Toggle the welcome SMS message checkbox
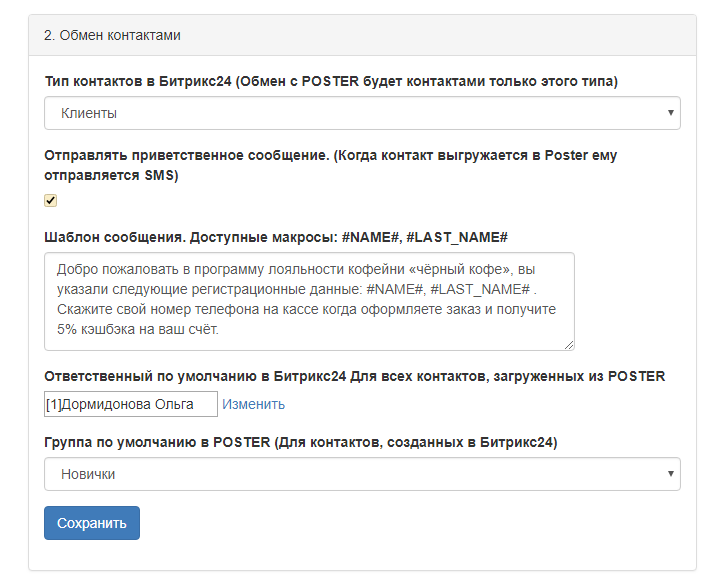714x583 pixels. (50, 200)
